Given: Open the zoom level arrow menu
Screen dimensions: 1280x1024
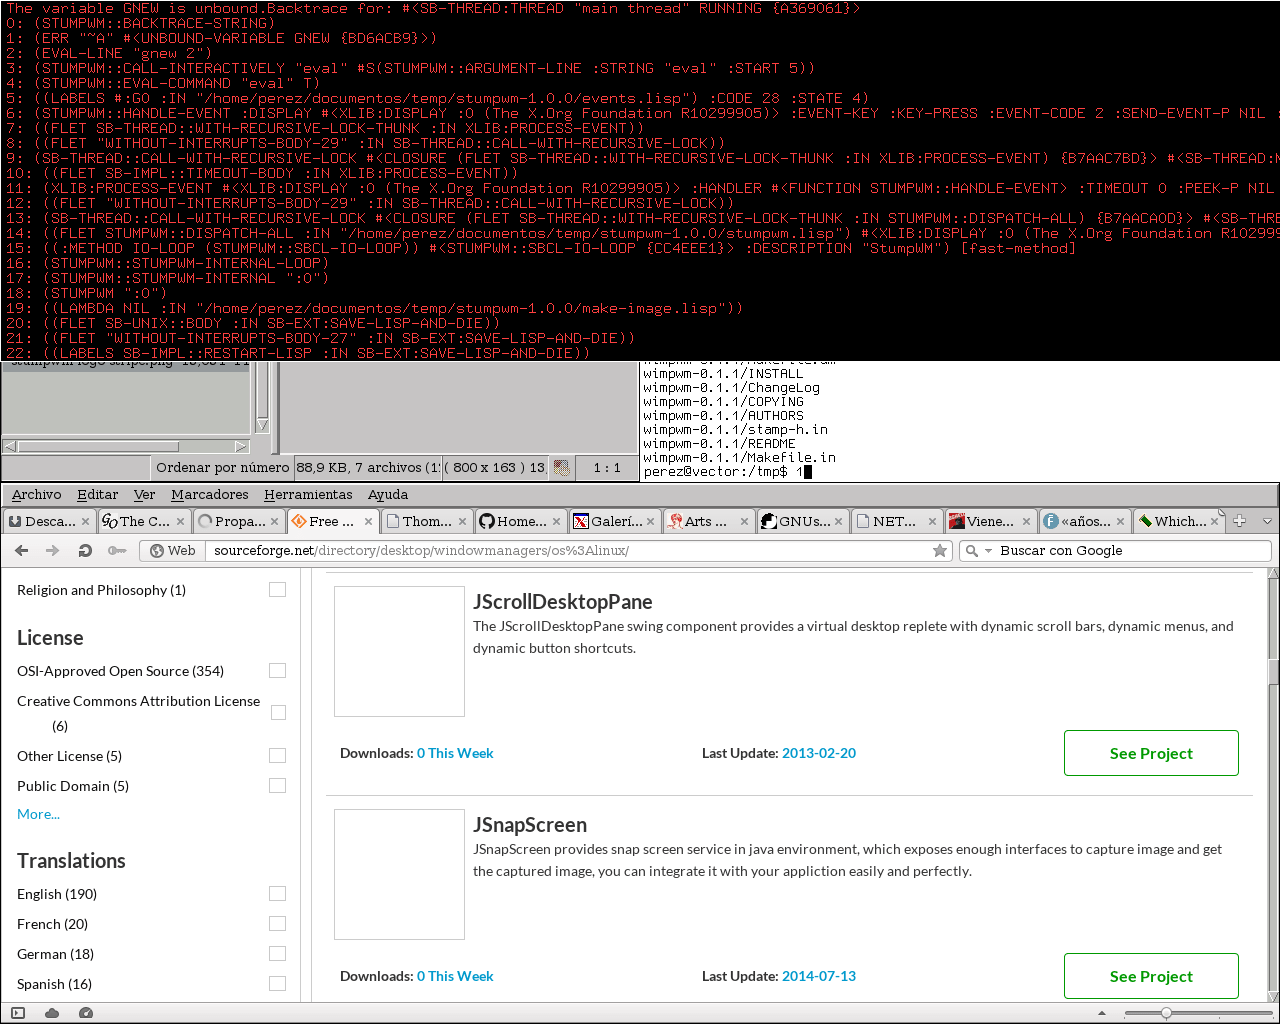Looking at the screenshot, I should [1102, 1013].
